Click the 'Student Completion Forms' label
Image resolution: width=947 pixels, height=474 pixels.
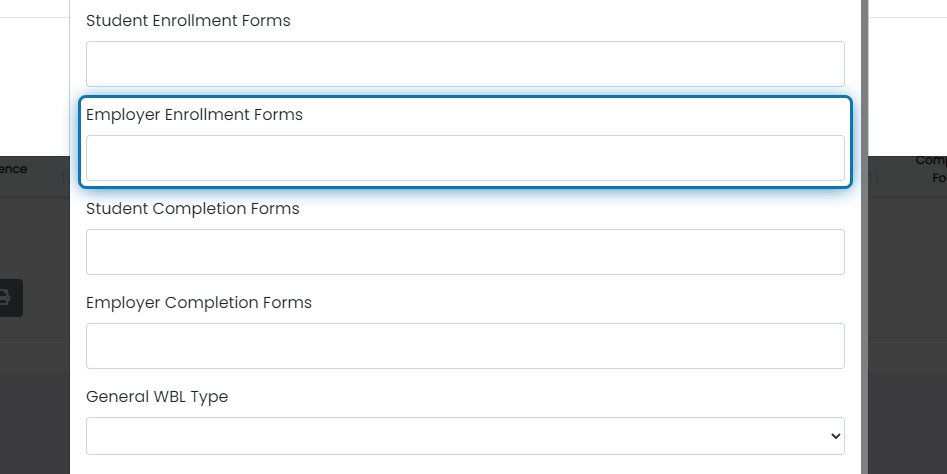click(193, 209)
